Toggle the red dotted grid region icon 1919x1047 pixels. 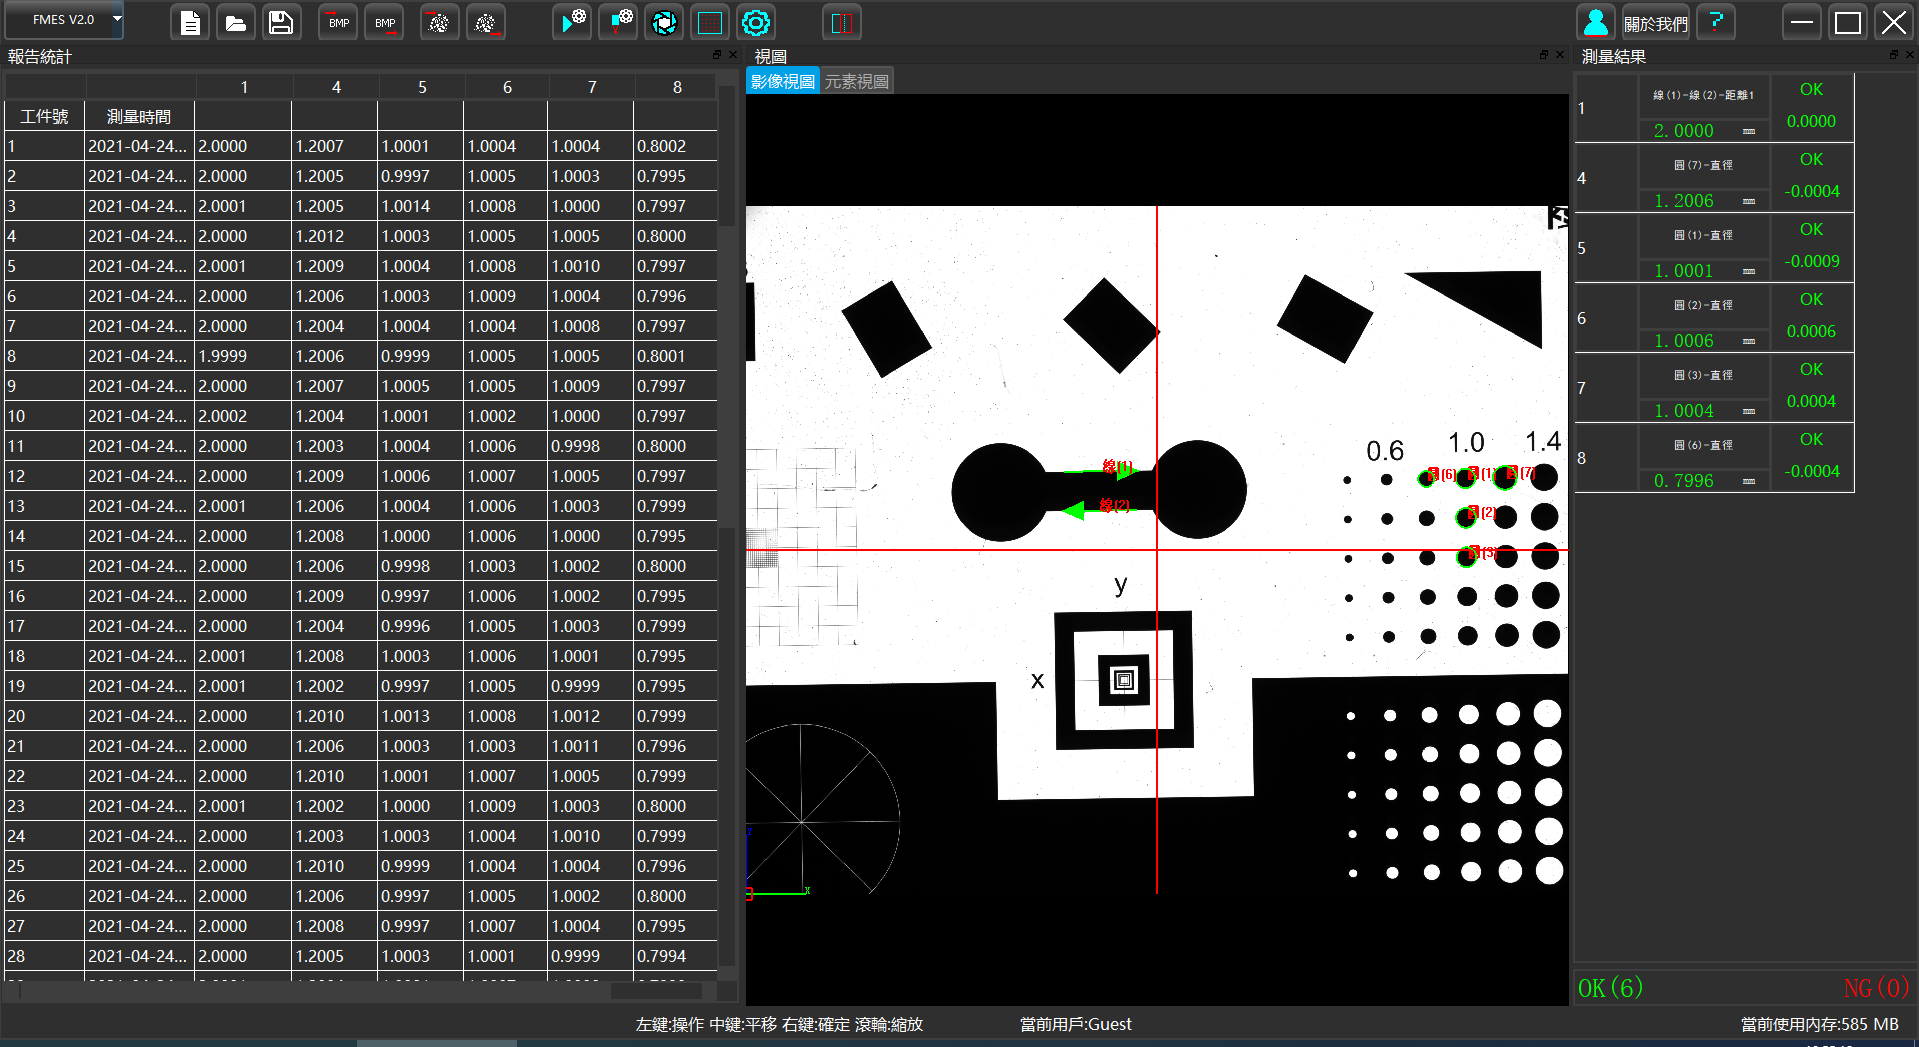(710, 23)
